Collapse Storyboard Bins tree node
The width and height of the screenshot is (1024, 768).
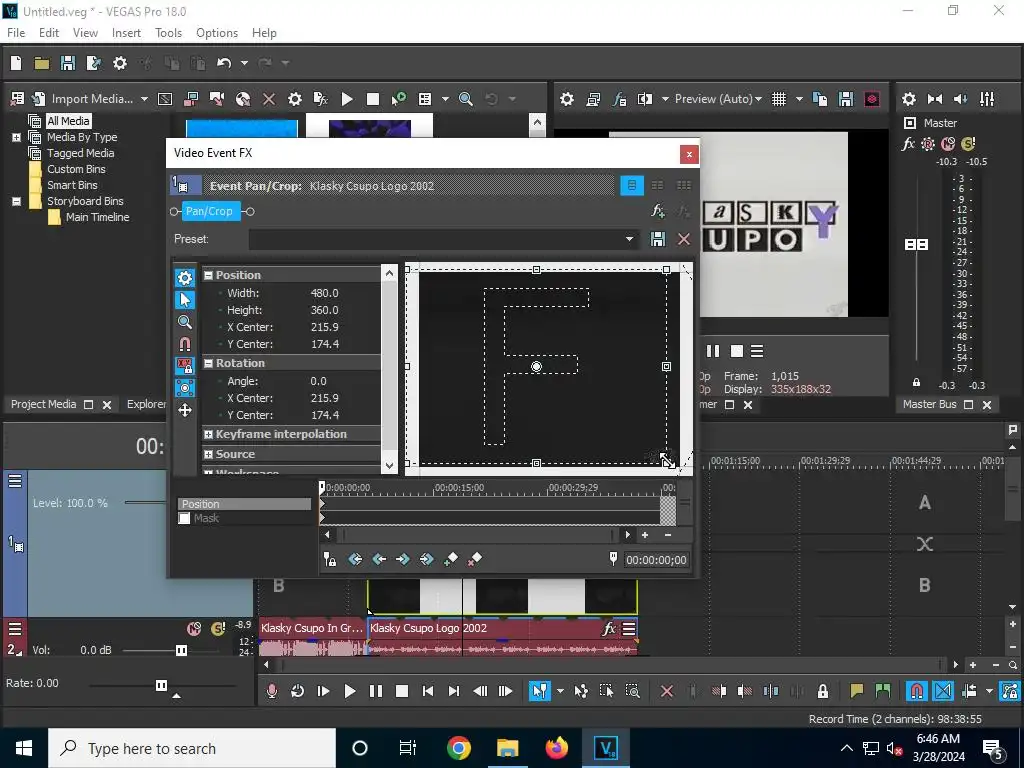click(16, 201)
